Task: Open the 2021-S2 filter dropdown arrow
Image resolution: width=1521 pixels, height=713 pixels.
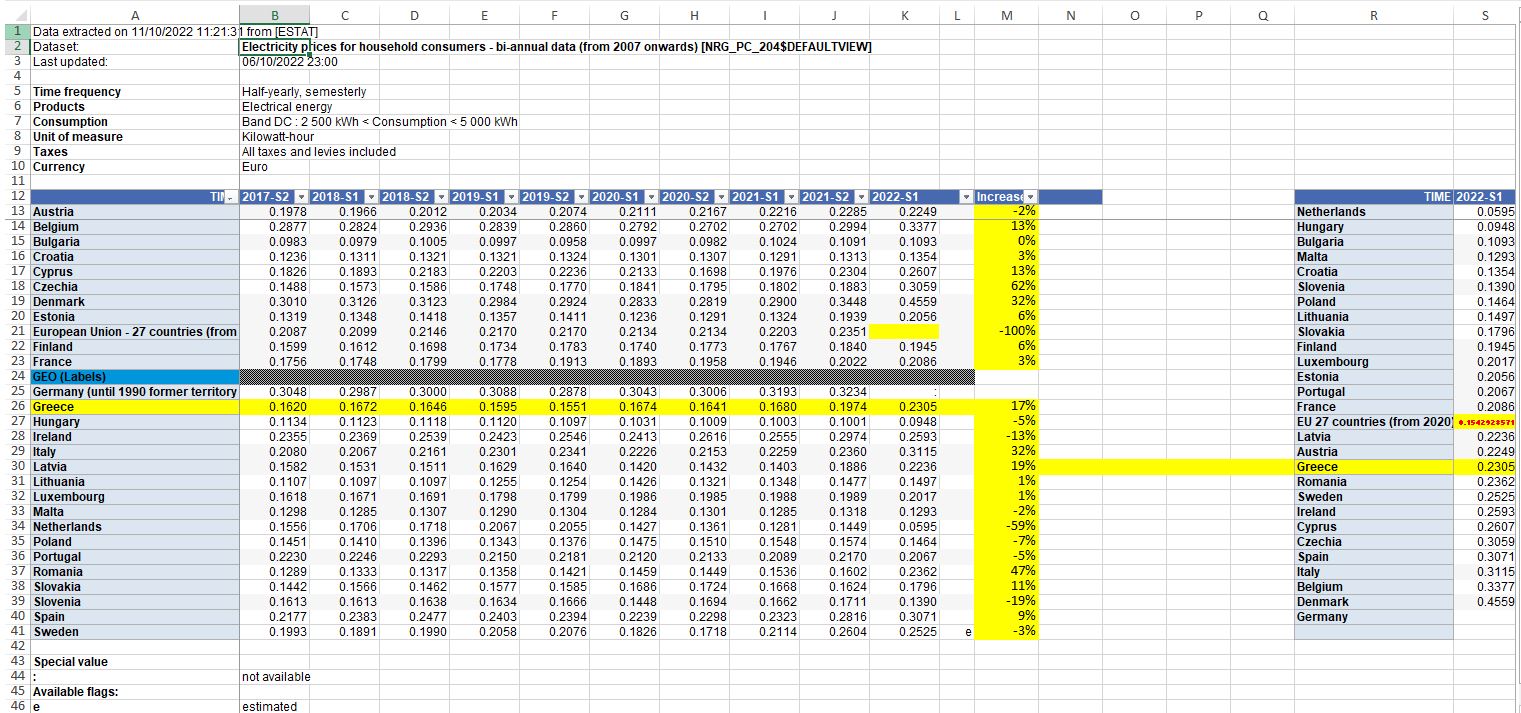Action: [861, 197]
